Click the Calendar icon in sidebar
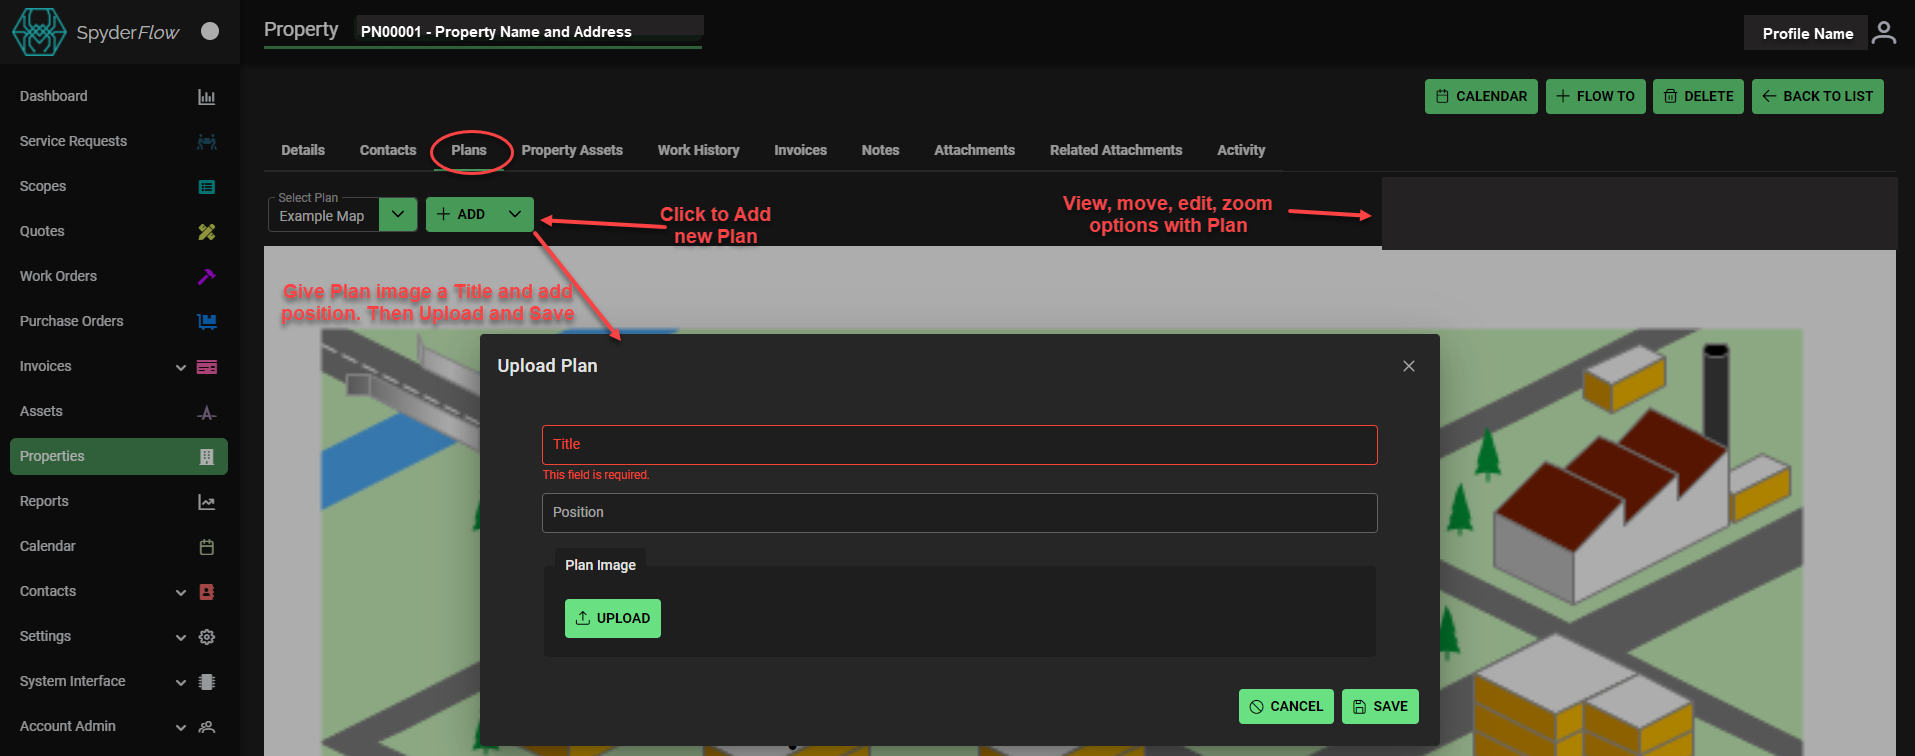The width and height of the screenshot is (1915, 756). tap(206, 547)
